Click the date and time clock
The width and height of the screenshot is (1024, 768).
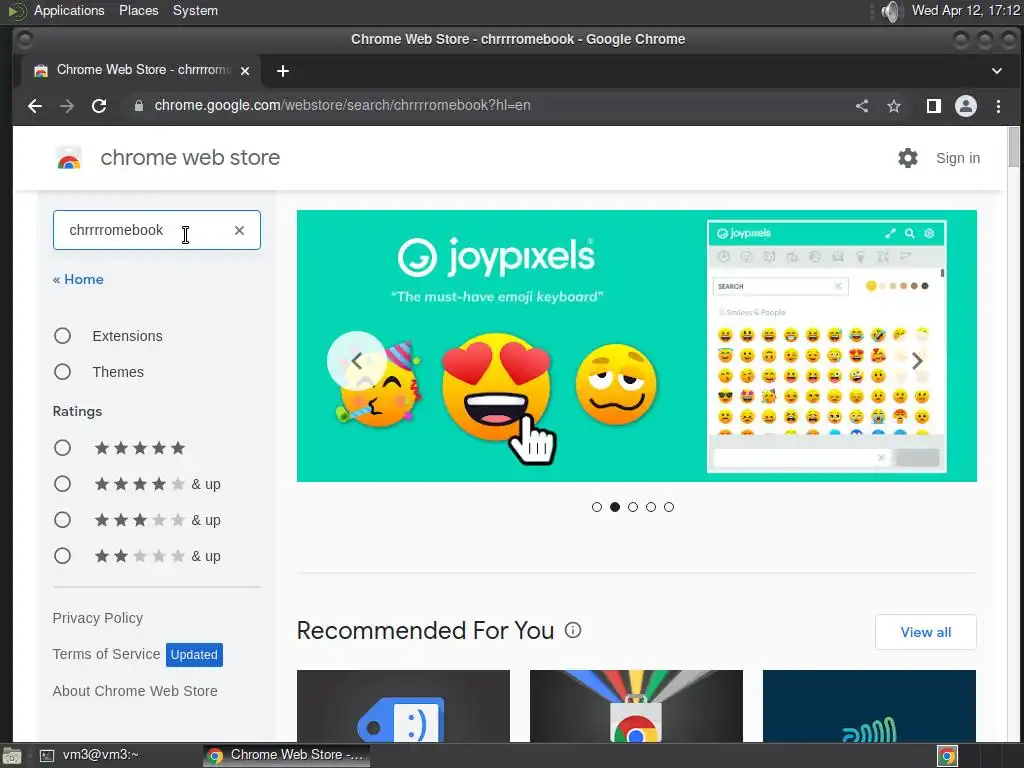pos(965,11)
